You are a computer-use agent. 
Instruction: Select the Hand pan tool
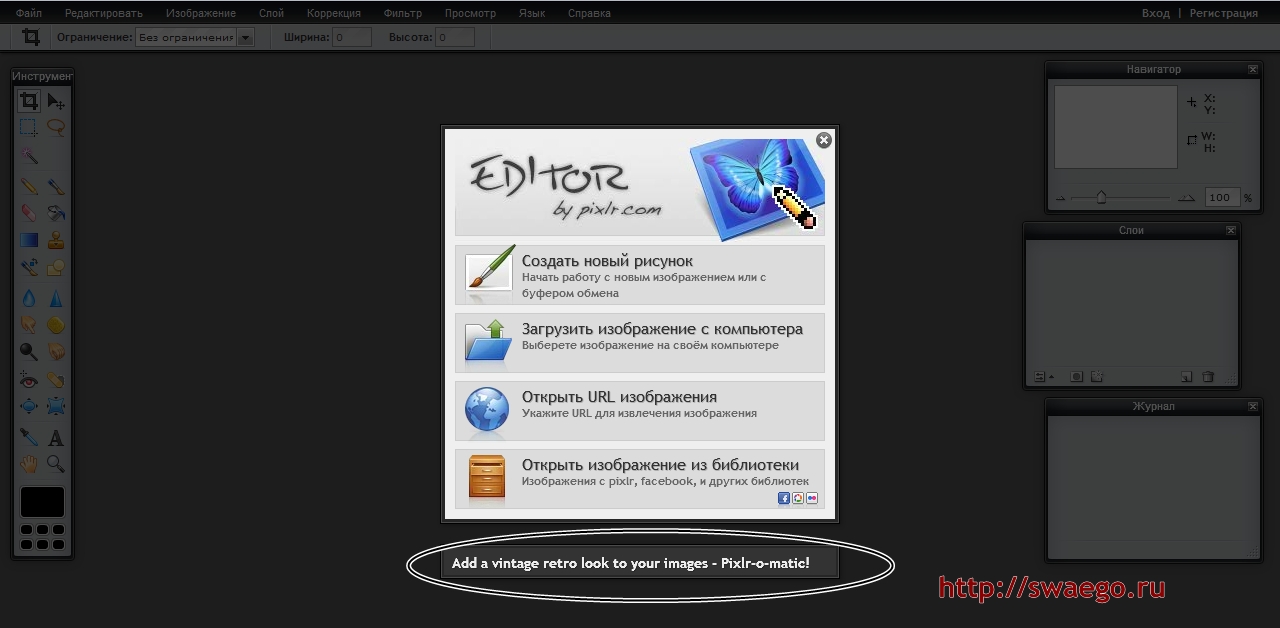point(29,464)
